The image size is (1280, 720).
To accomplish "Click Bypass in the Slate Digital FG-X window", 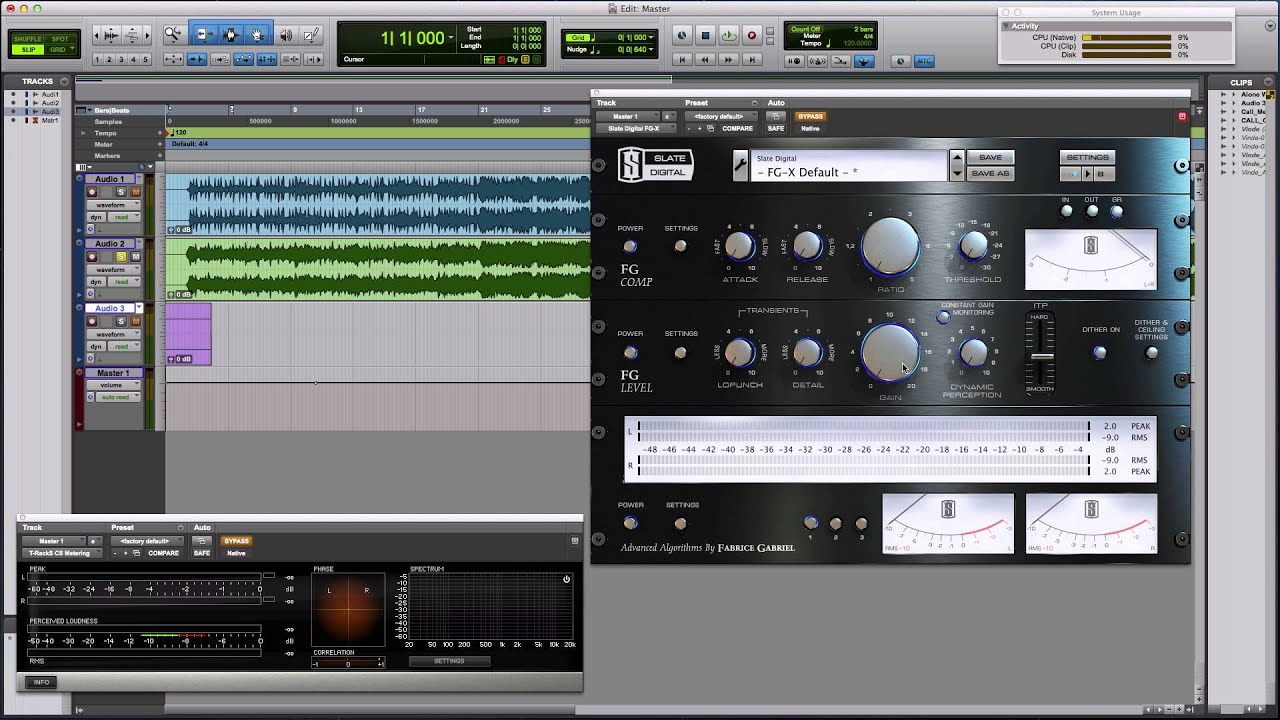I will pyautogui.click(x=810, y=116).
